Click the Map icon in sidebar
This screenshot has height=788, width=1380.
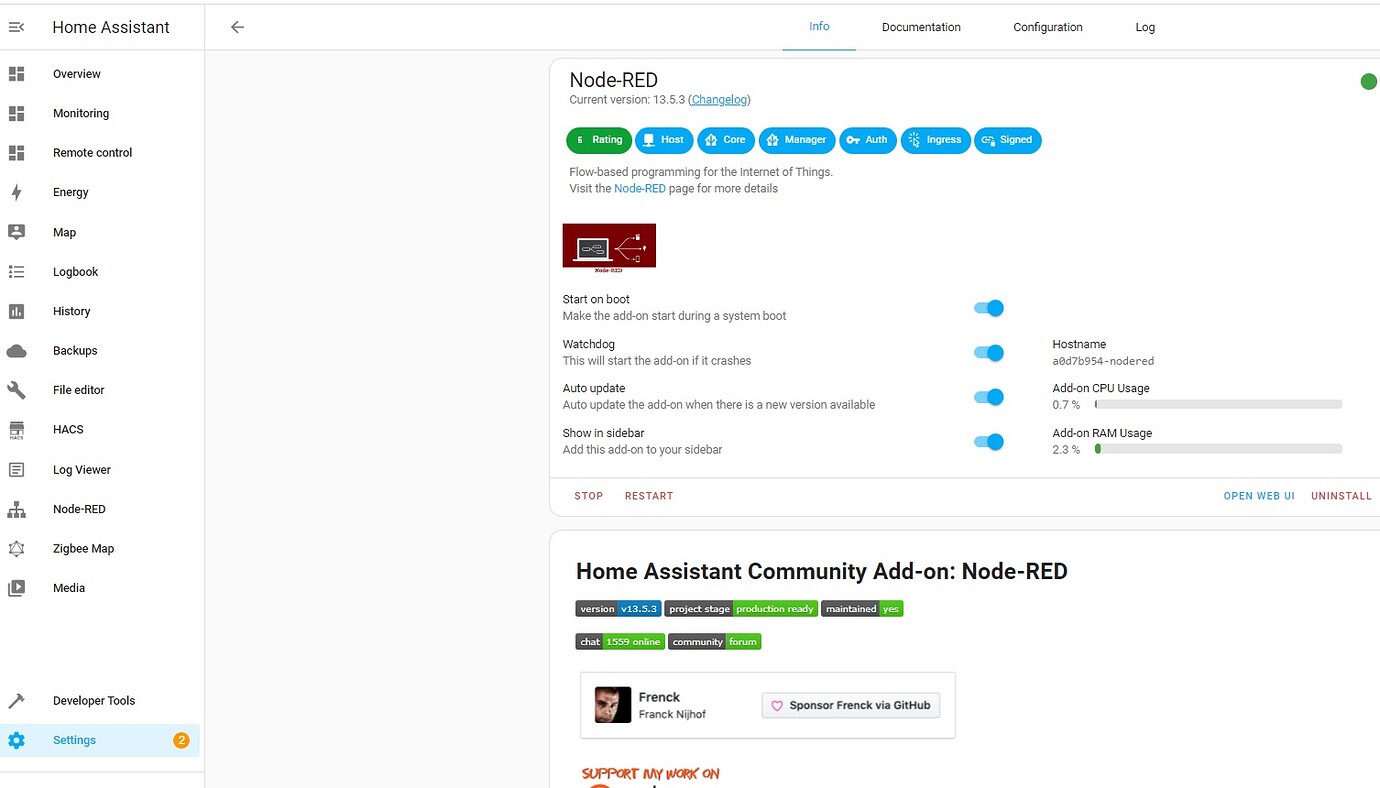pyautogui.click(x=16, y=232)
